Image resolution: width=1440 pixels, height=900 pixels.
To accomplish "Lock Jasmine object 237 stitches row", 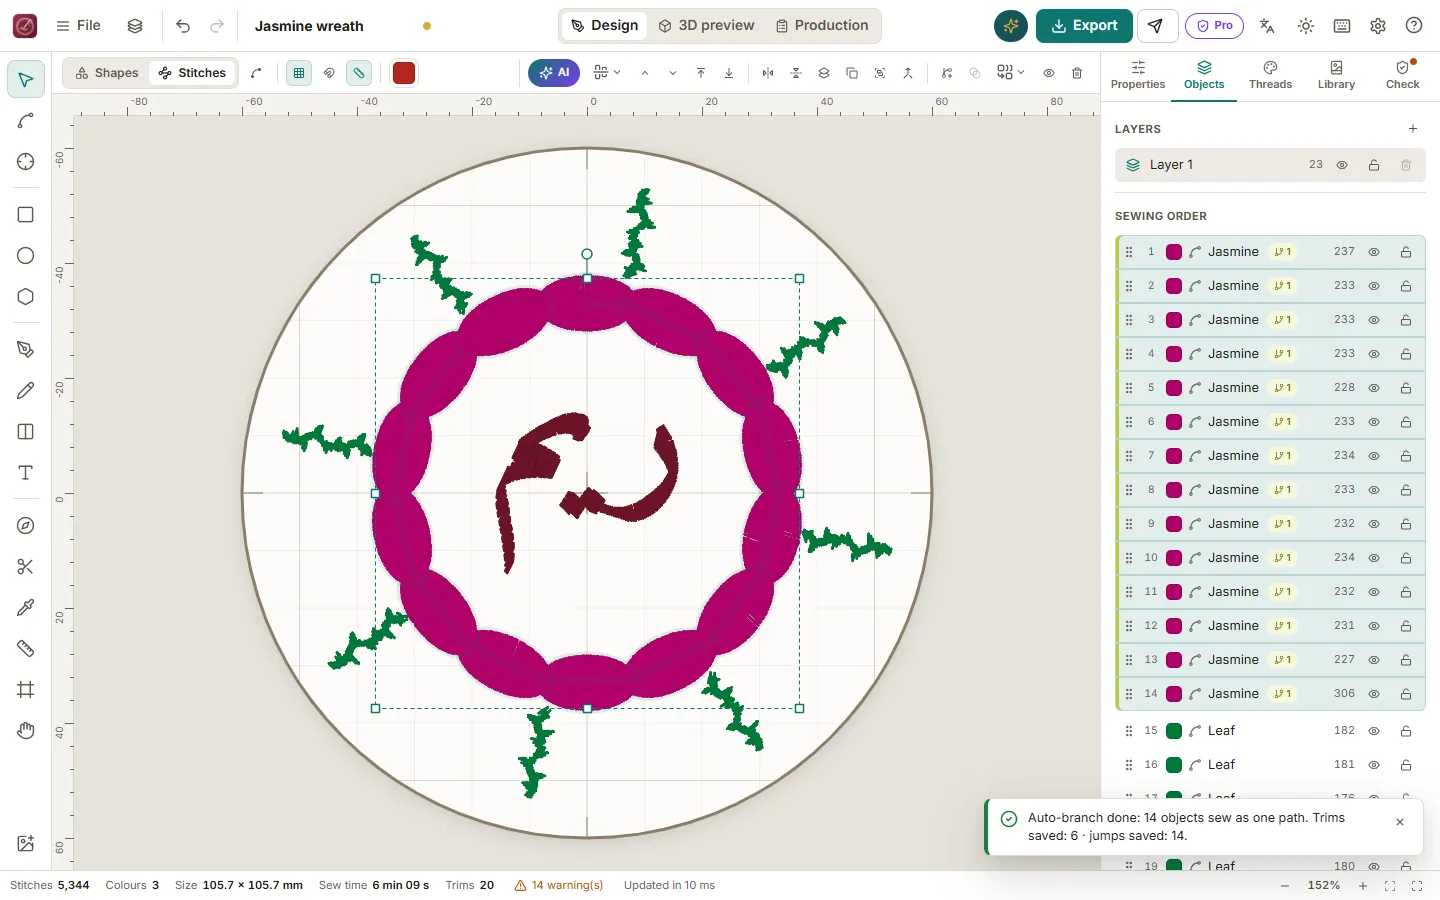I will point(1406,252).
